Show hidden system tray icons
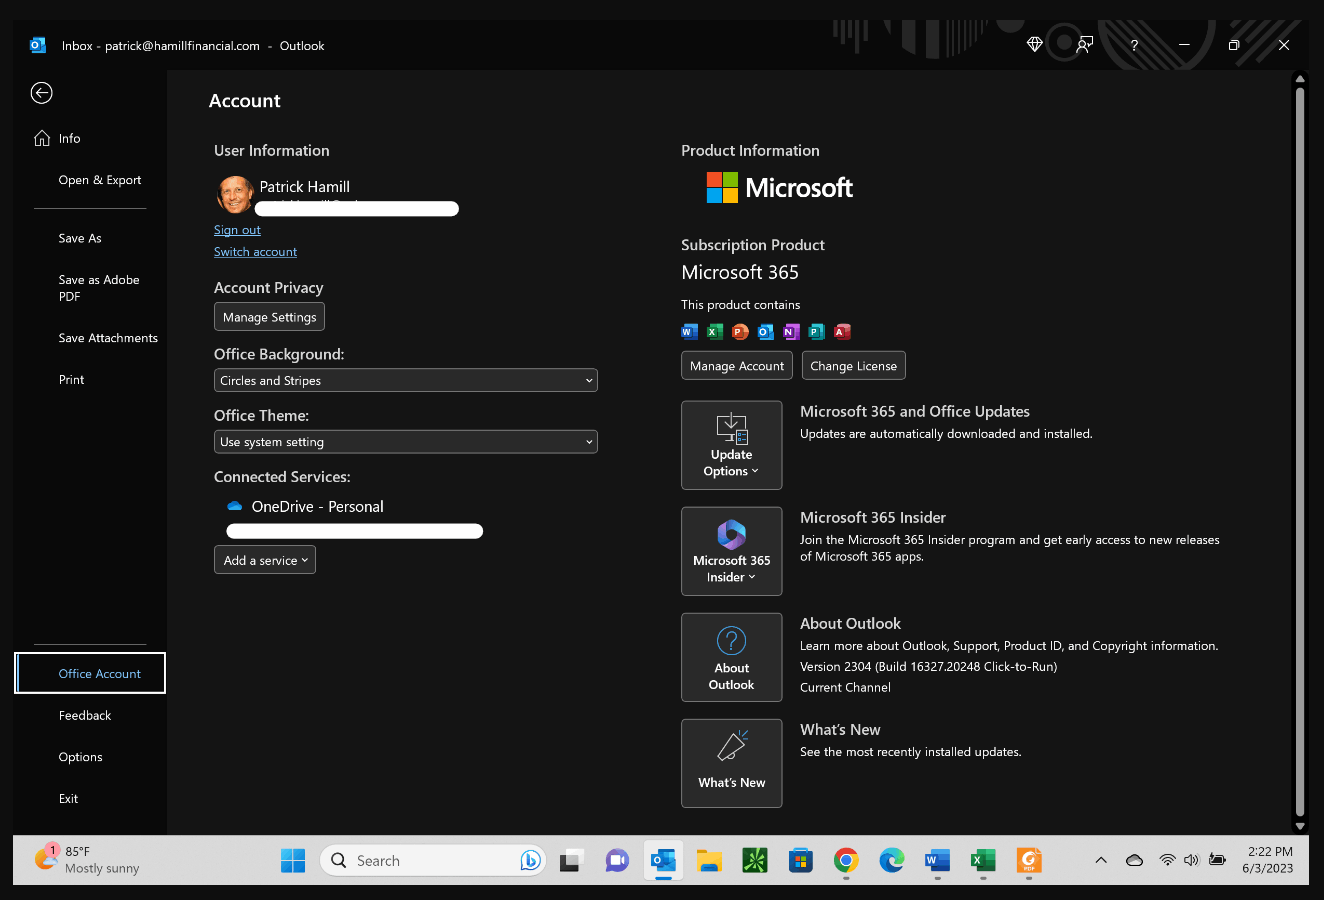 click(1101, 860)
